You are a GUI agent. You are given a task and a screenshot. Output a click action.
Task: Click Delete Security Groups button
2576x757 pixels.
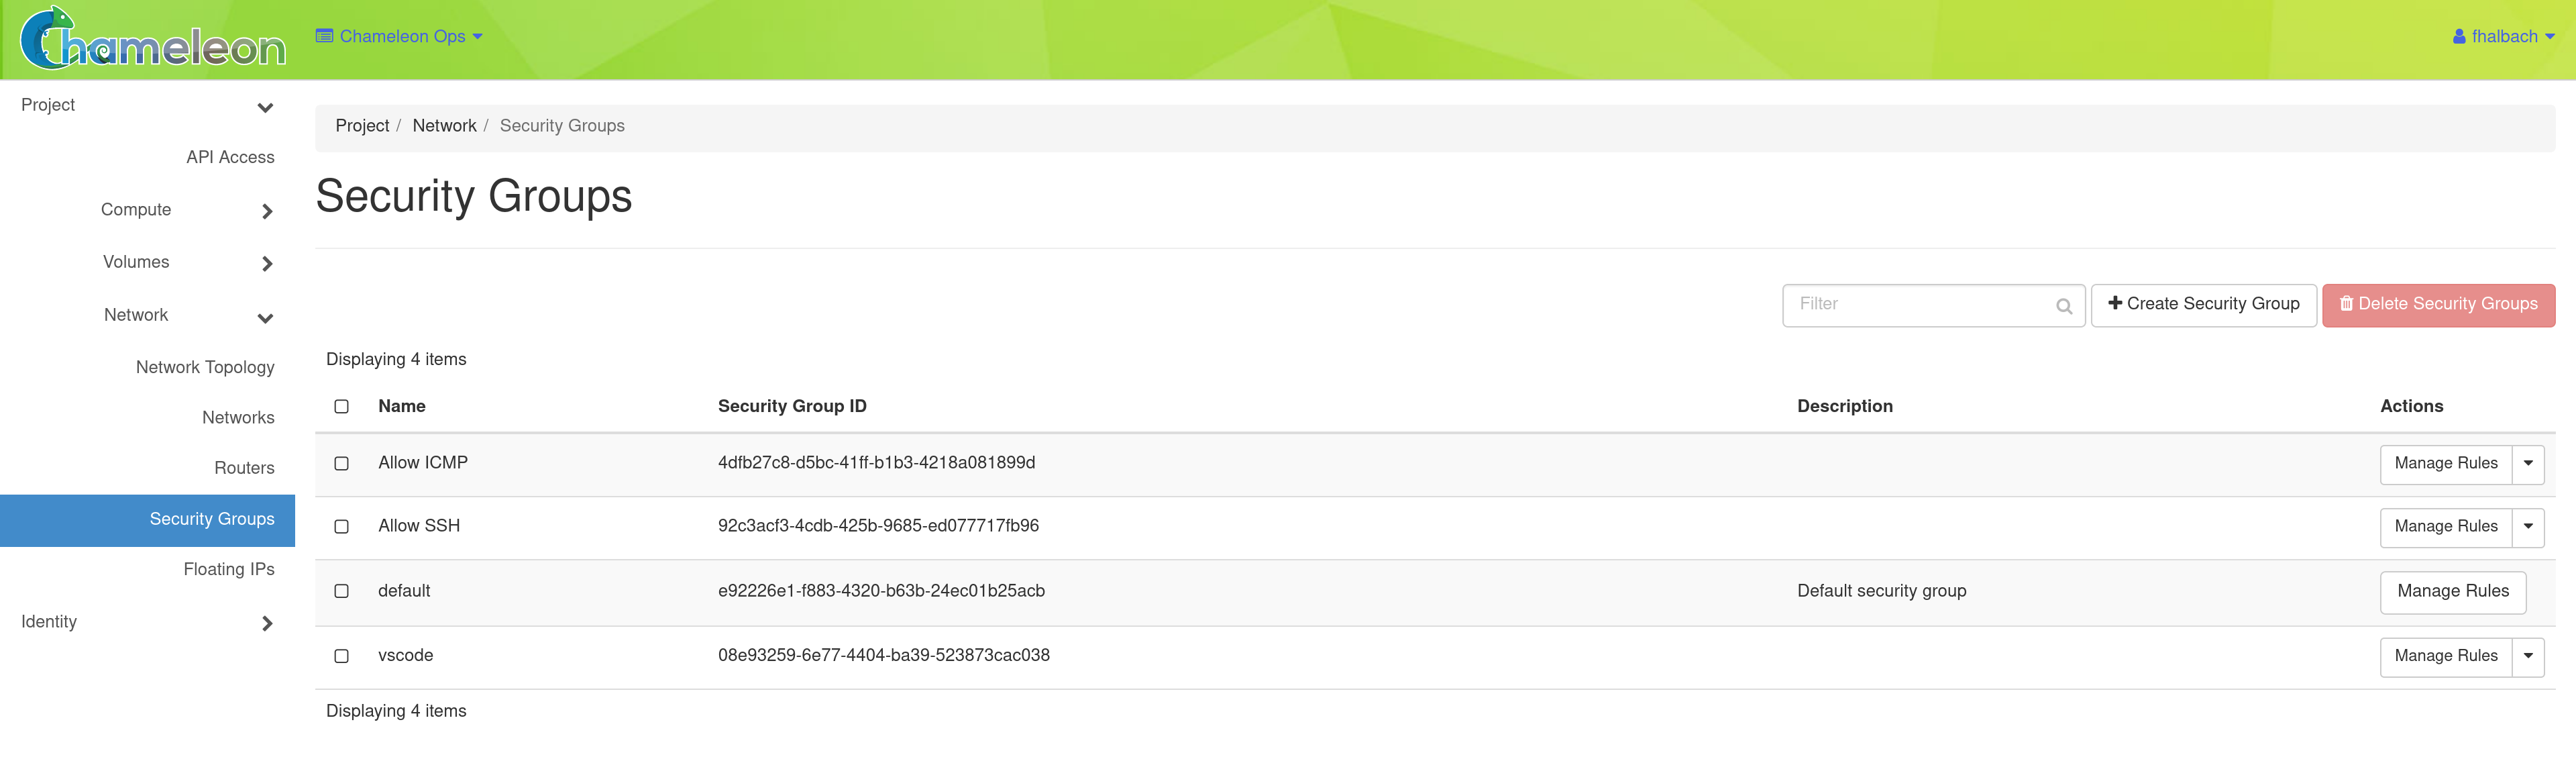[2438, 305]
